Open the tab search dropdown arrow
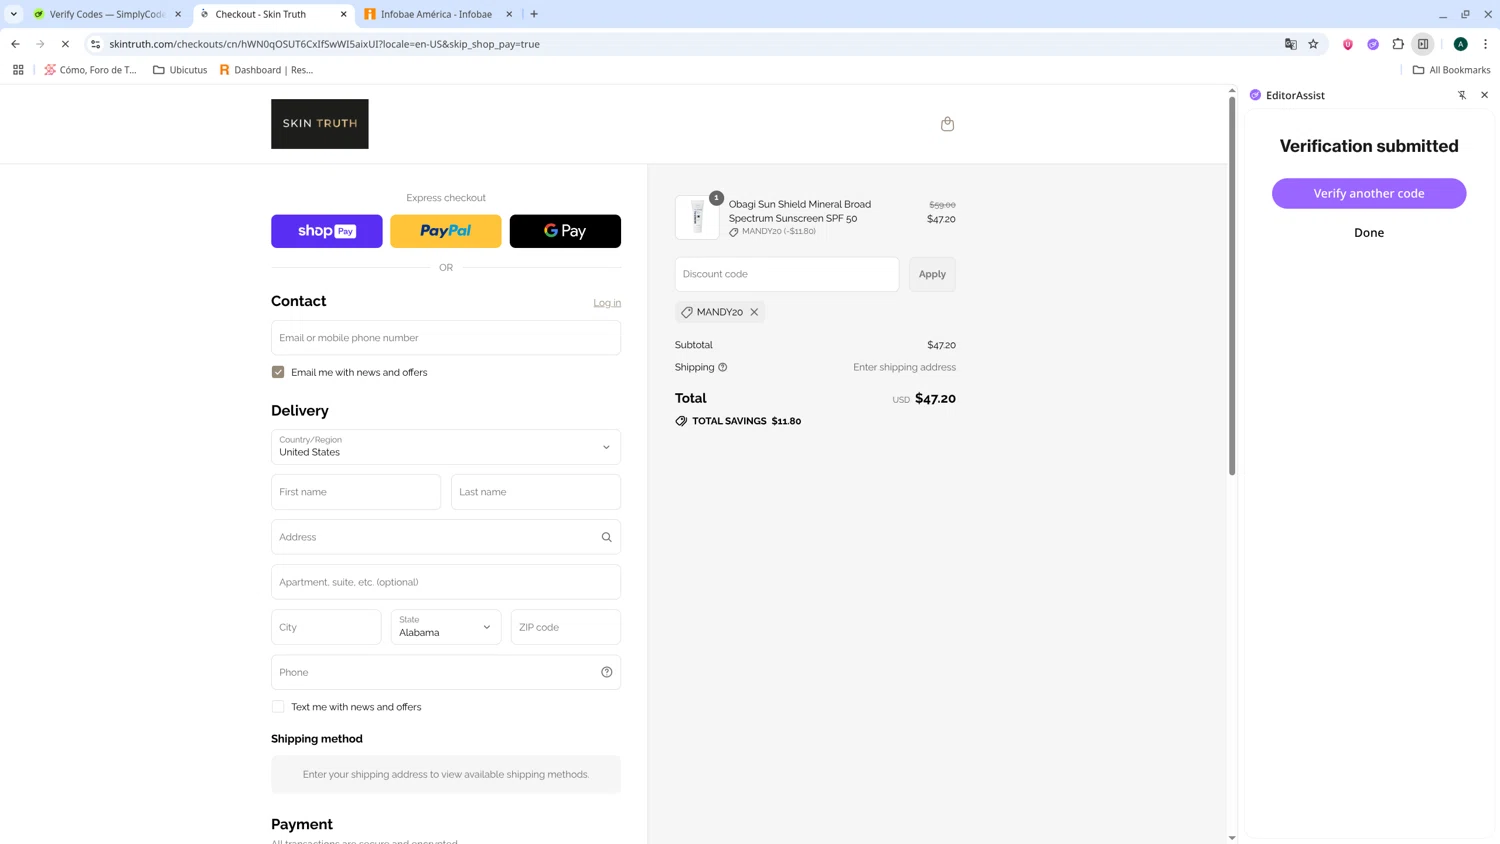The height and width of the screenshot is (844, 1500). 14,14
